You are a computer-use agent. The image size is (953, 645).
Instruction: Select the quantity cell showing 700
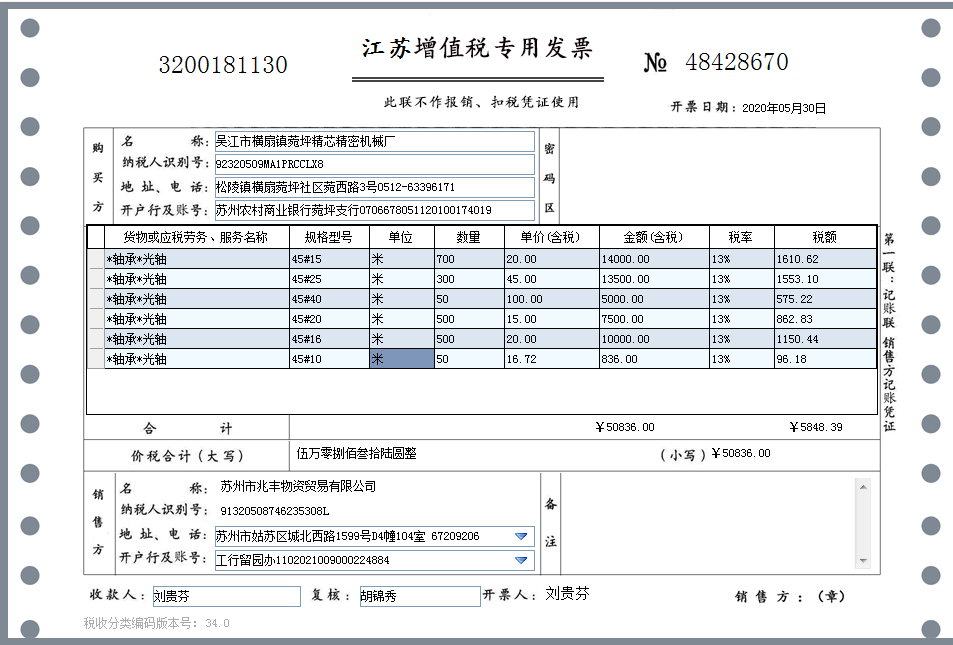468,259
